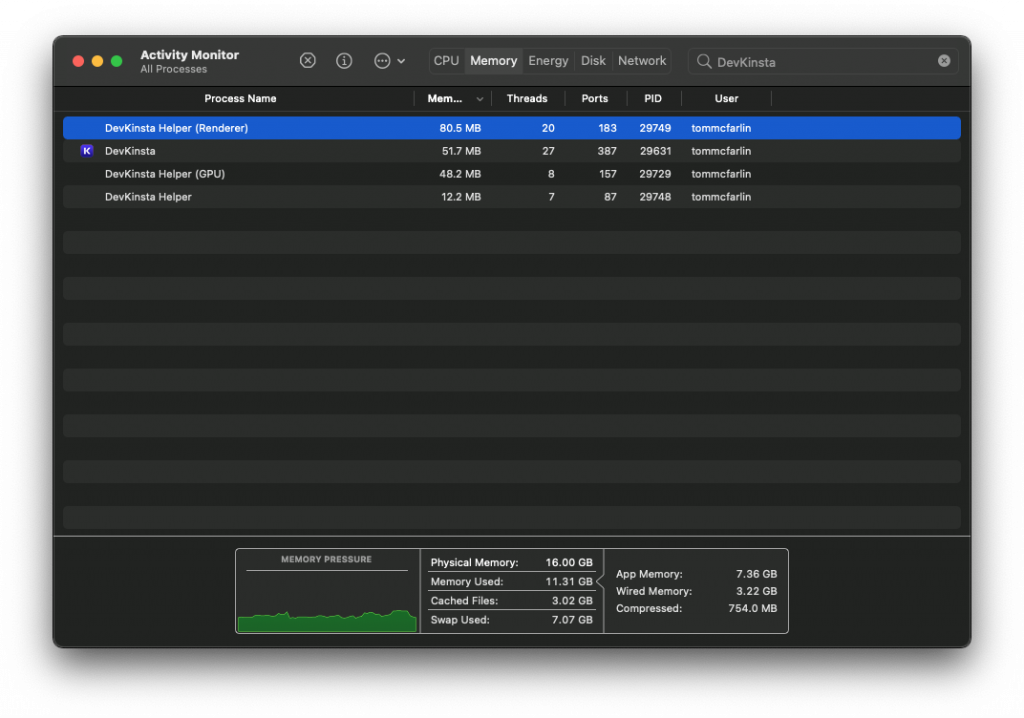Click the 387 ports value
Screen dimensions: 1024x718
[x=607, y=151]
